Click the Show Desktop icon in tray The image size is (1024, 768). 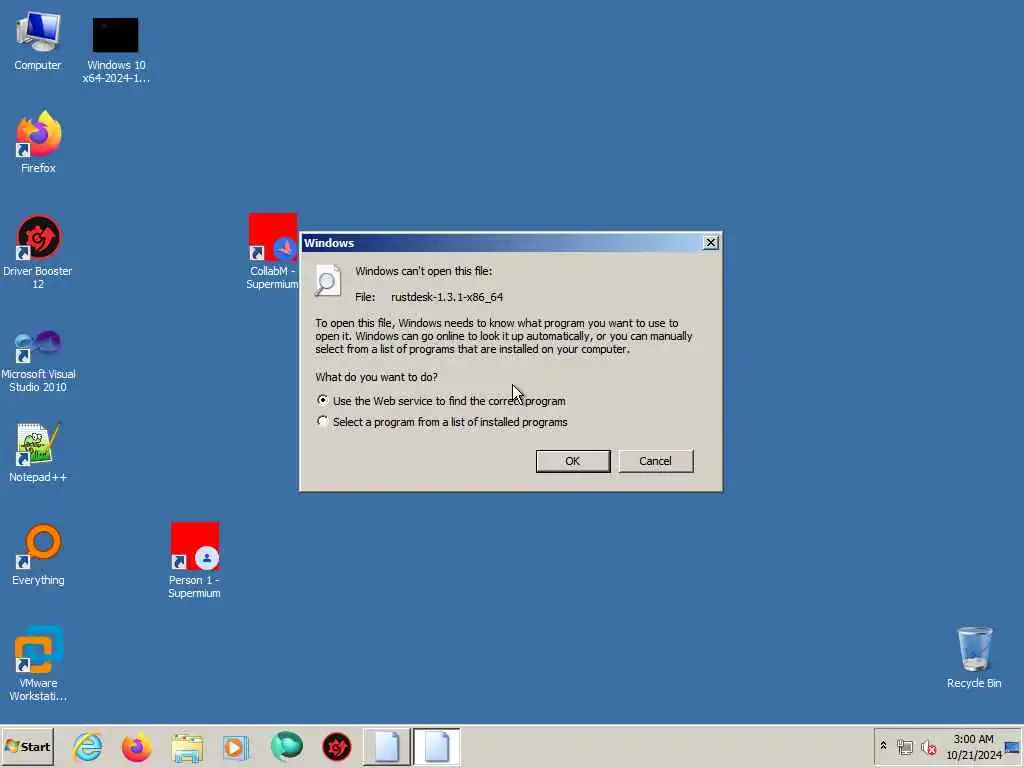(1012, 747)
